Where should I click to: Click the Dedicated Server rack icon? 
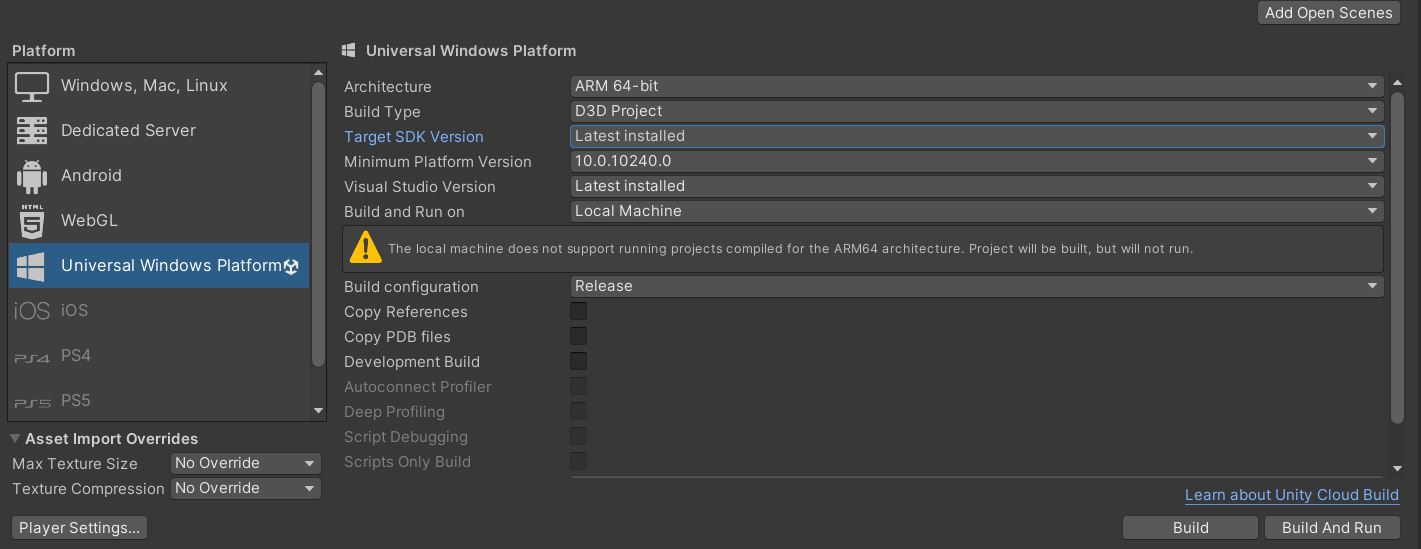click(32, 131)
